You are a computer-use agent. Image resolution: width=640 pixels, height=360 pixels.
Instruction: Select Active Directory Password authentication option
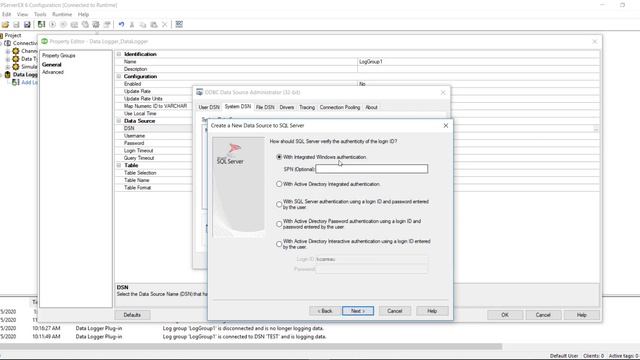[x=279, y=224]
